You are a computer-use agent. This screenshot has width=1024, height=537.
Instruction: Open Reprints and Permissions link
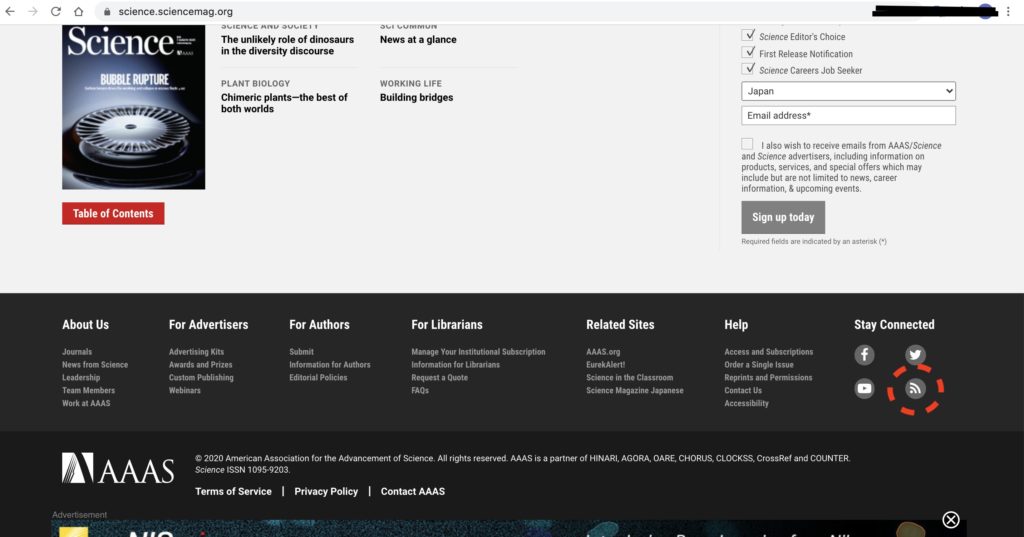[768, 378]
